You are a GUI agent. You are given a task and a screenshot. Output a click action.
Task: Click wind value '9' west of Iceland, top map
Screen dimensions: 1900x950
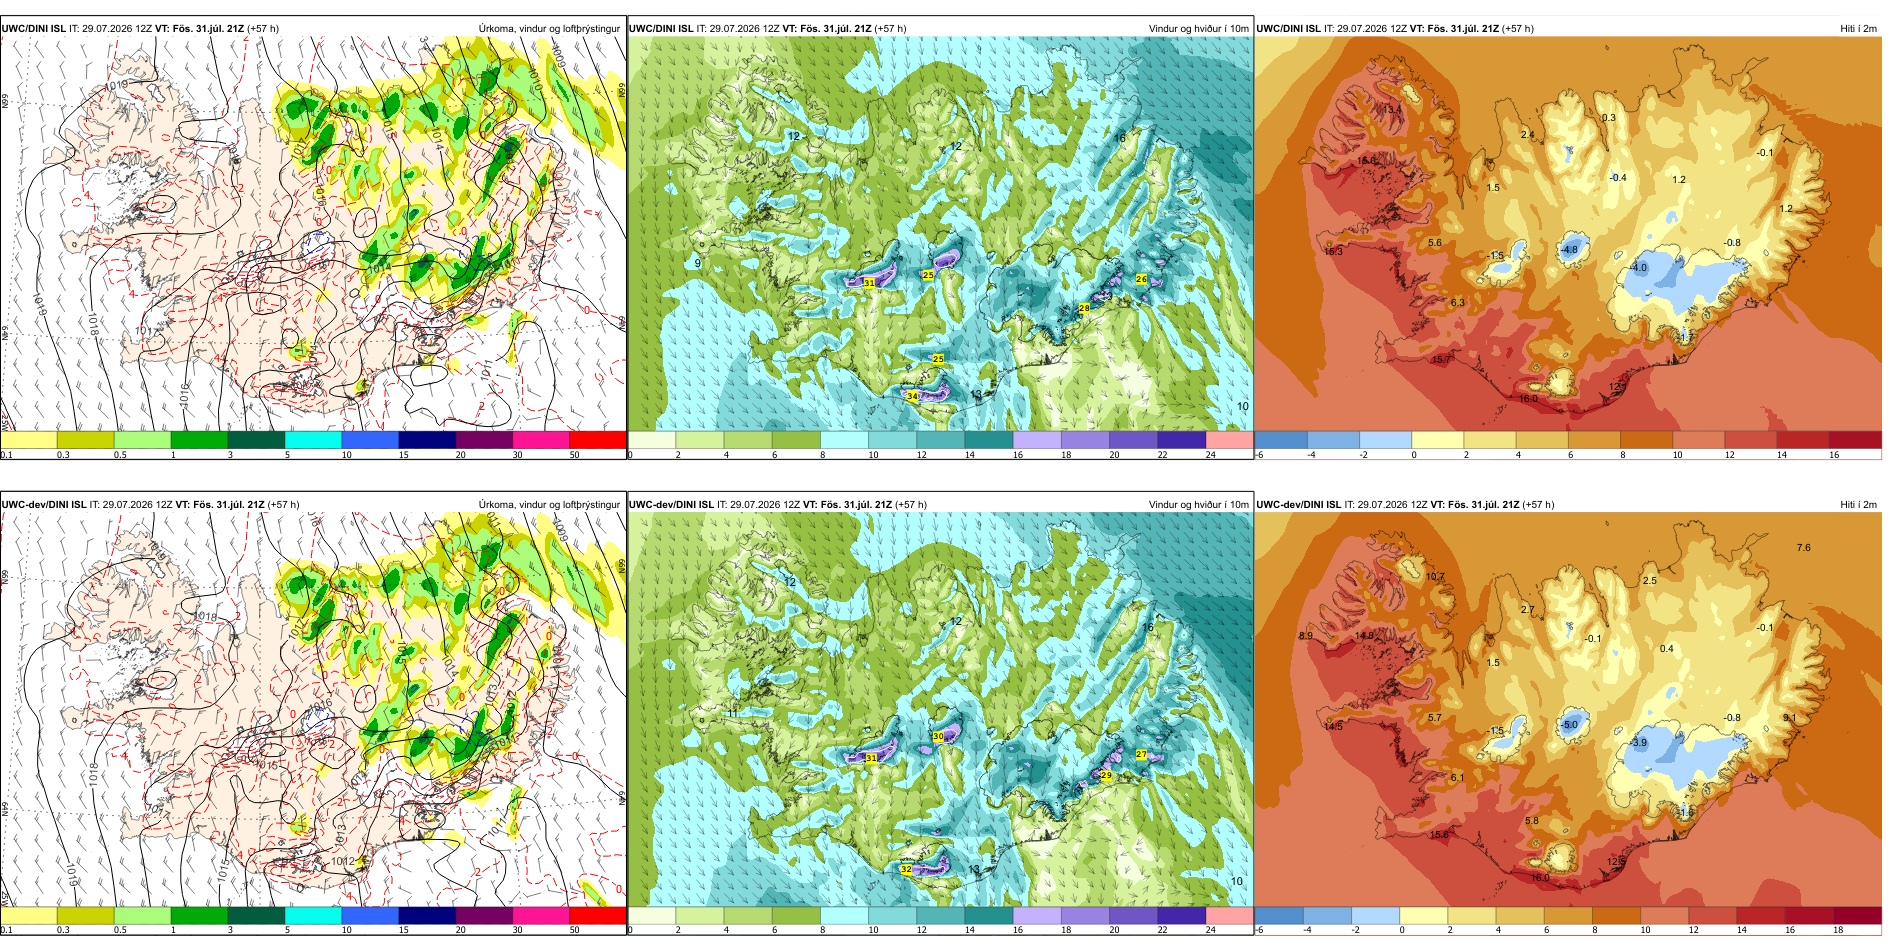[698, 264]
